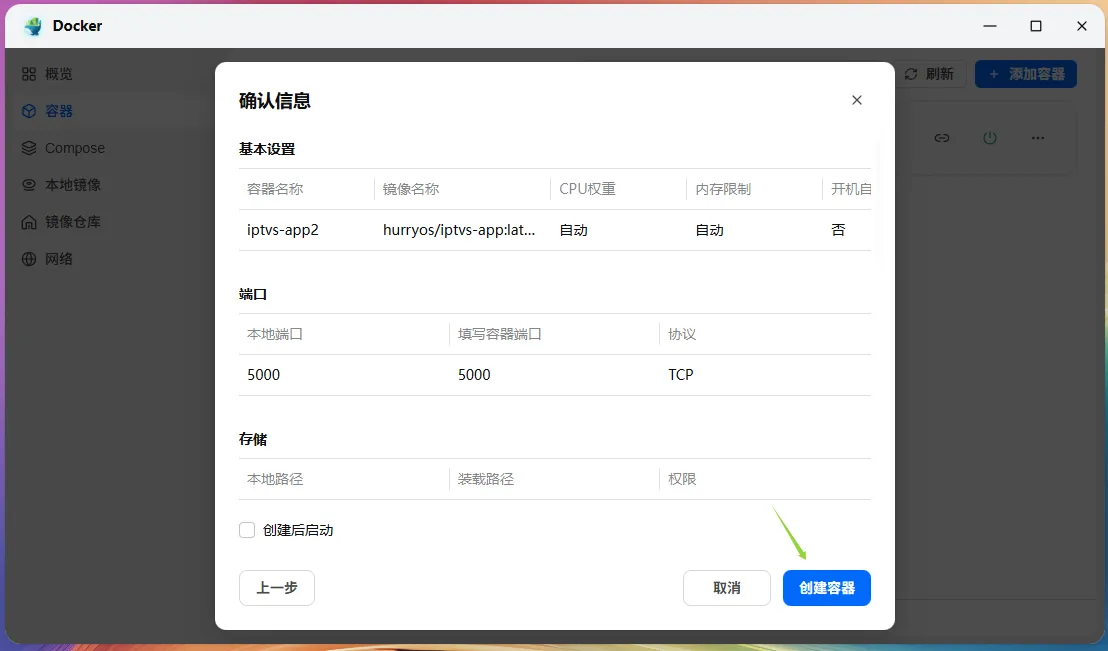Switch to the 镜像仓库 section

tap(72, 222)
